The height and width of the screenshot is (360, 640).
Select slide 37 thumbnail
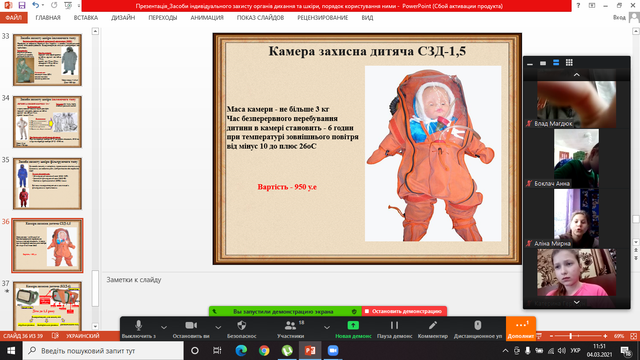click(47, 306)
